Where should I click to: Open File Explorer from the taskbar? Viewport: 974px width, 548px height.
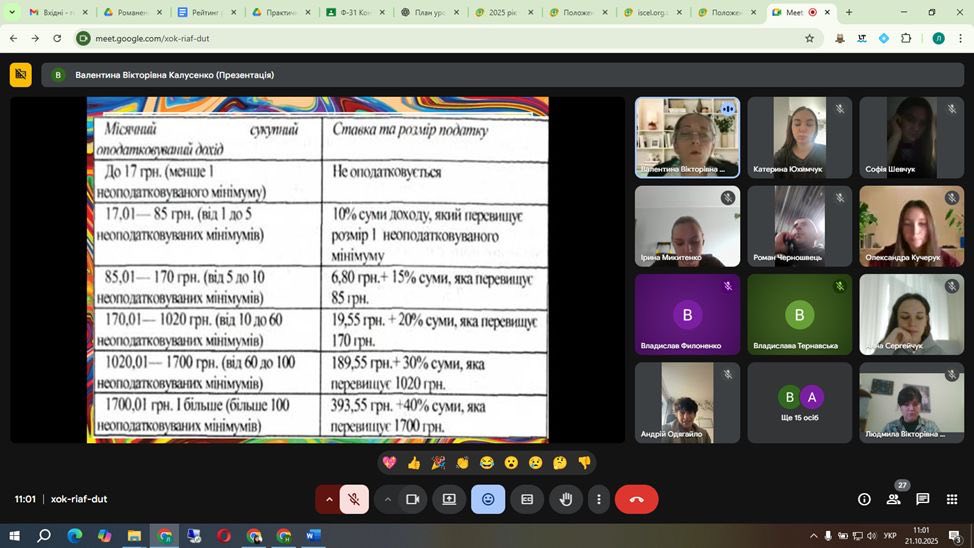134,536
